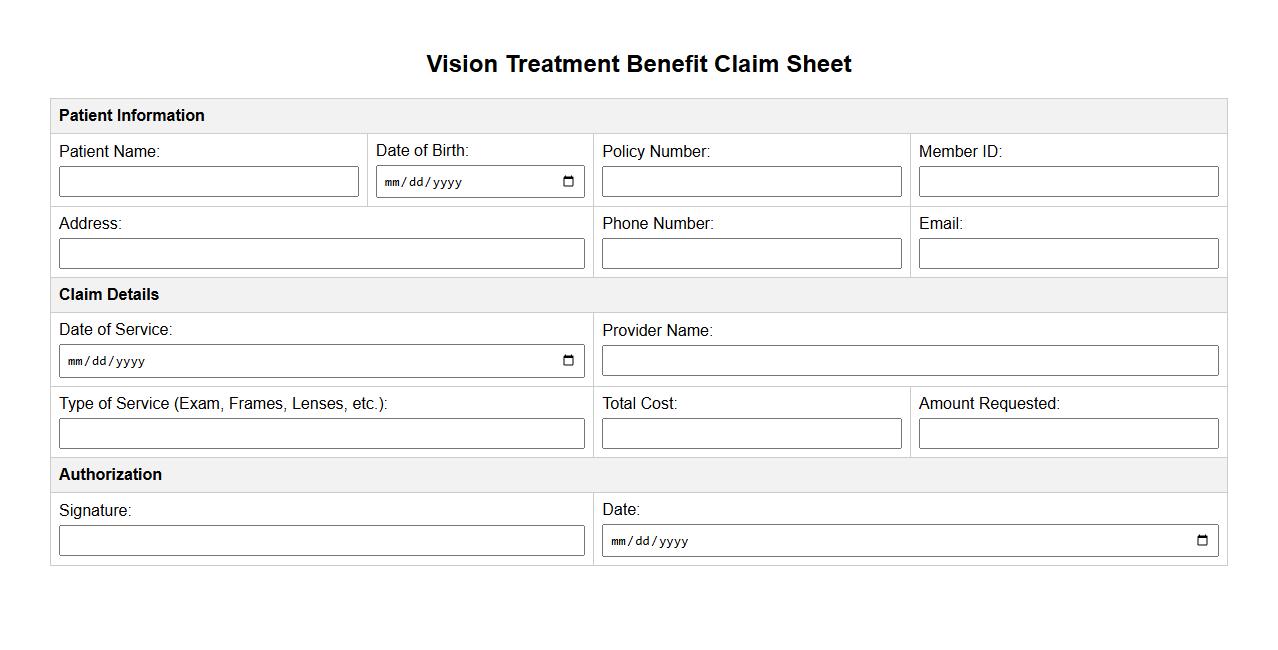
Task: Focus the Policy Number input
Action: coord(751,182)
